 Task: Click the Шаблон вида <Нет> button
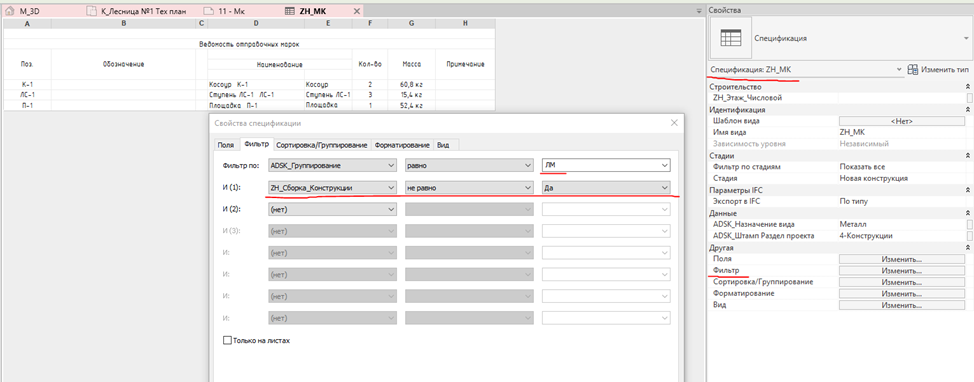[x=901, y=121]
